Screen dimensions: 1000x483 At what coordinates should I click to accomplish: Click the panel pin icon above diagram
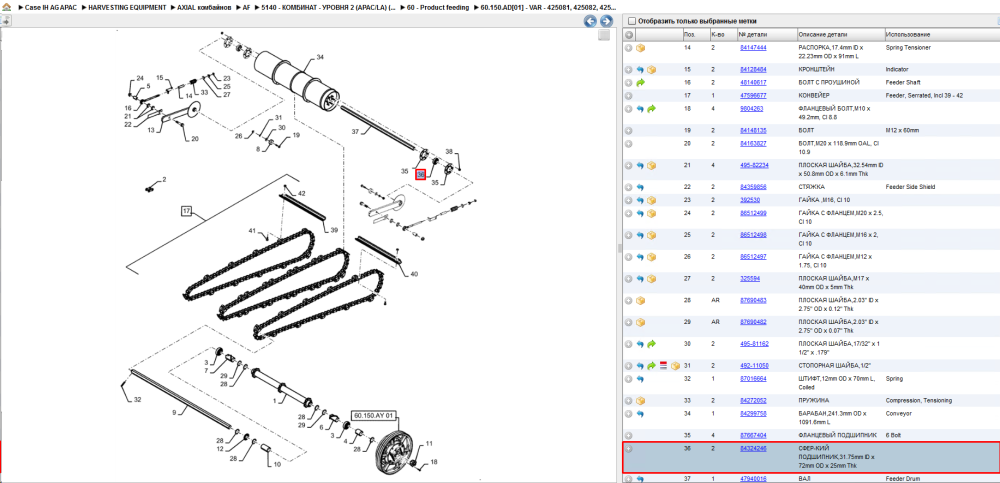click(5, 20)
